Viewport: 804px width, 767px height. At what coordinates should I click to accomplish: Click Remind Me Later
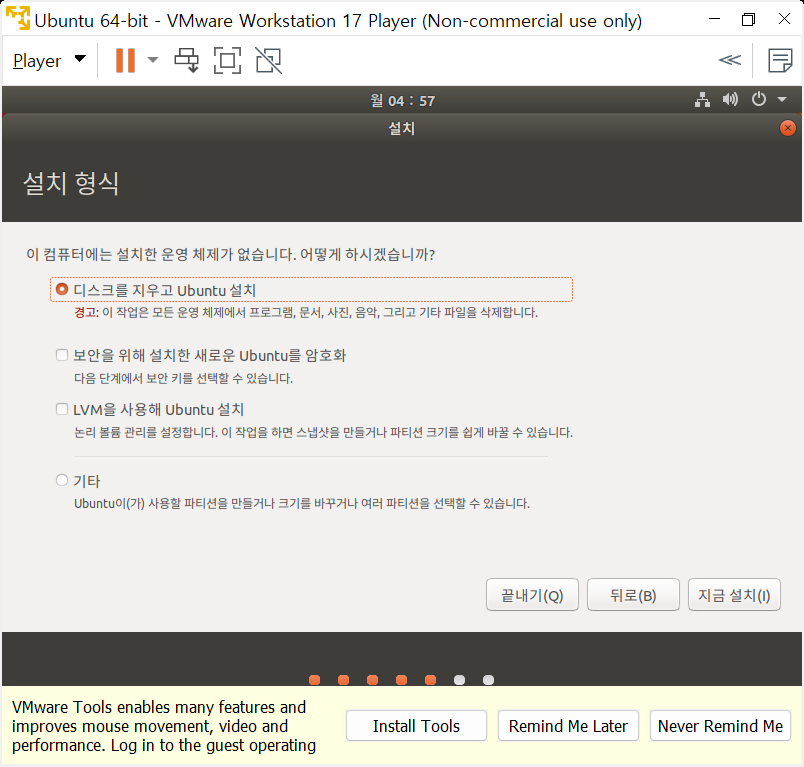pos(568,725)
